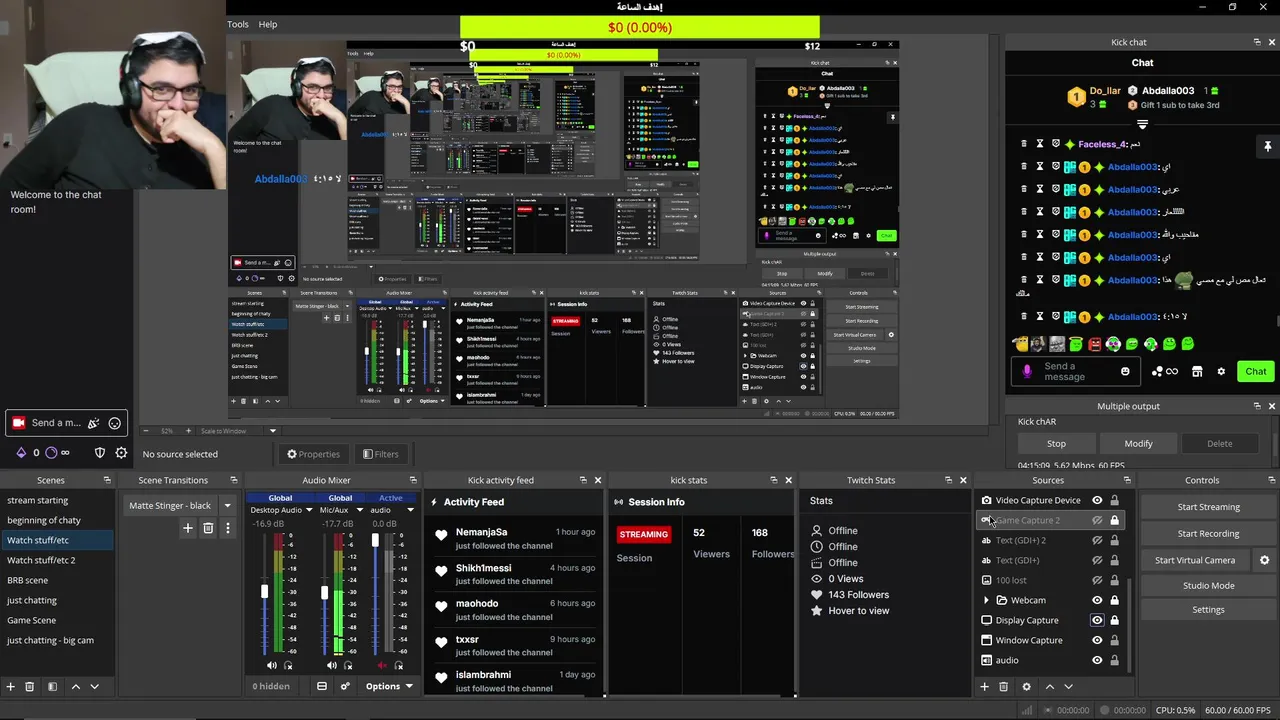Adjust the Desktop Audio volume fader
The image size is (1280, 720).
[x=265, y=592]
